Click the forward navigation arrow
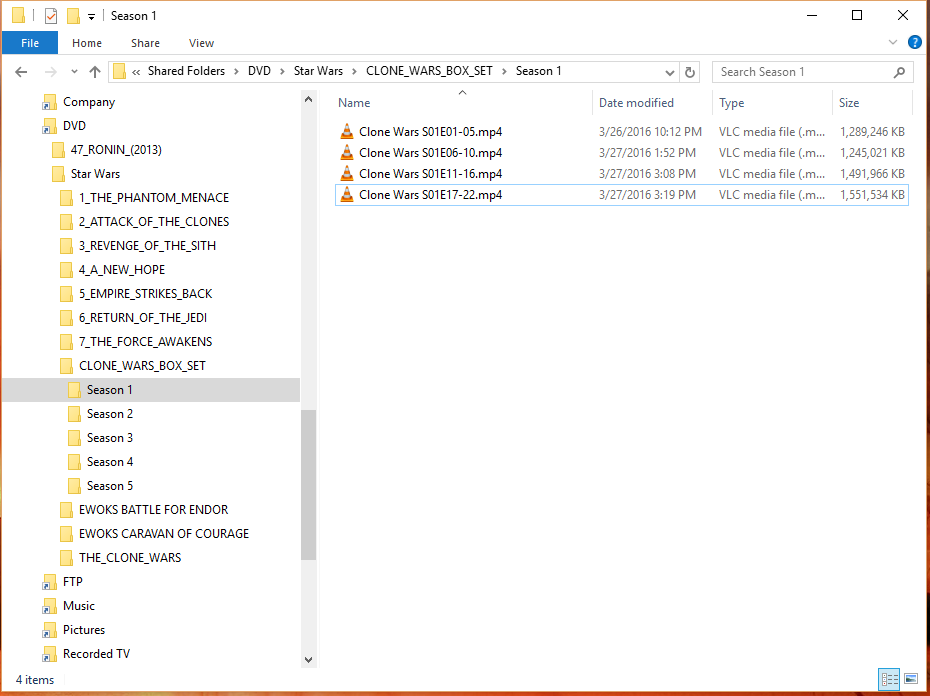This screenshot has width=930, height=696. [46, 71]
